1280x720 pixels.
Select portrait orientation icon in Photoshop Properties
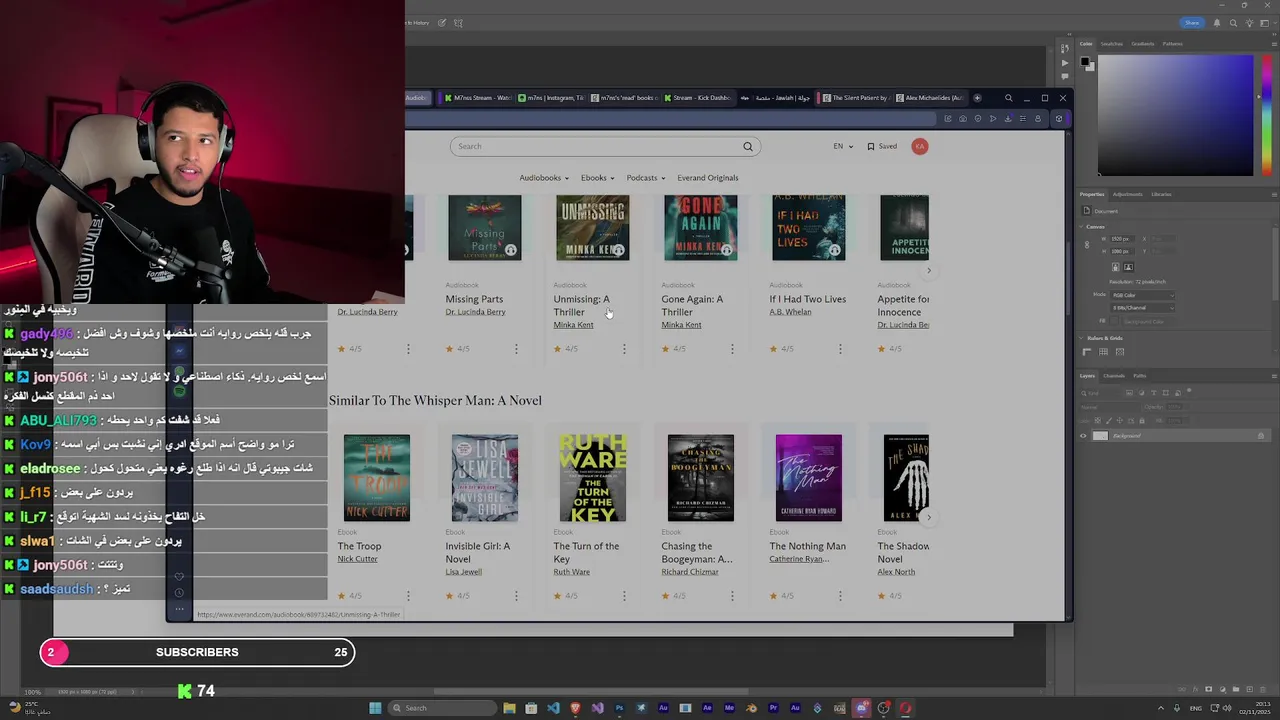[1116, 267]
